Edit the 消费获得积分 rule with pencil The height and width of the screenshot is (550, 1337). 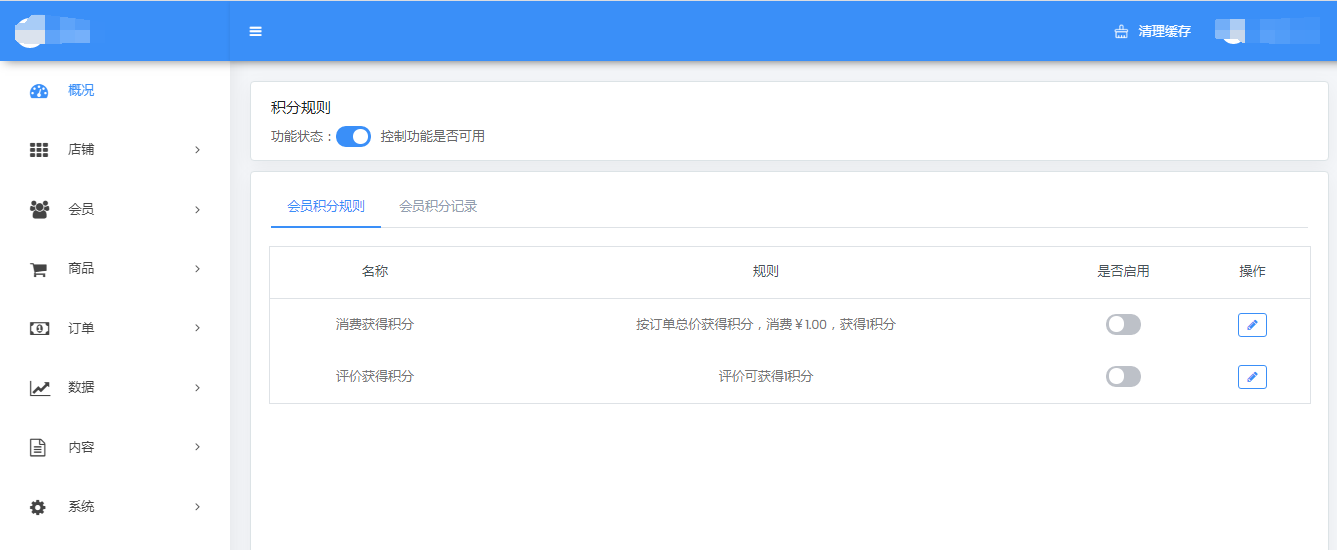point(1252,325)
